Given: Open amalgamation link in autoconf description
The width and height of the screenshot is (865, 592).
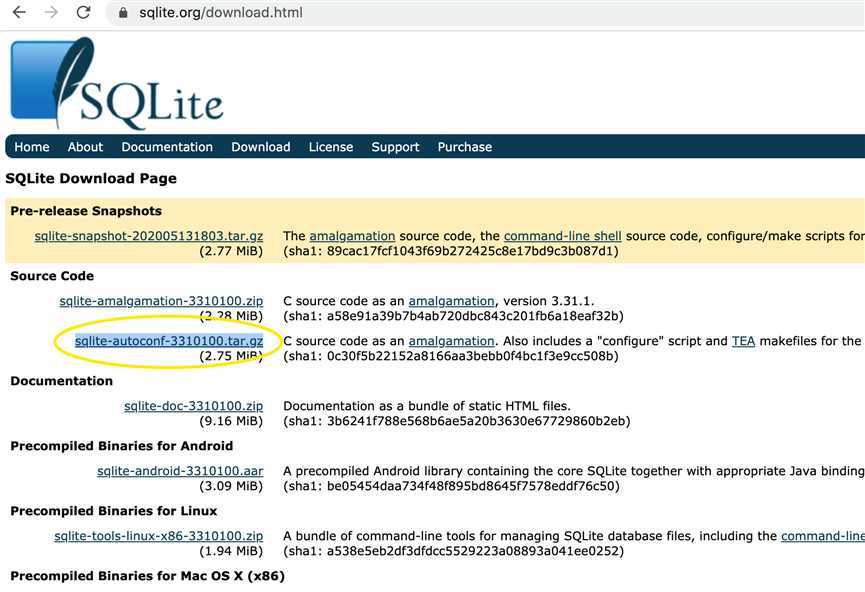Looking at the screenshot, I should click(451, 341).
